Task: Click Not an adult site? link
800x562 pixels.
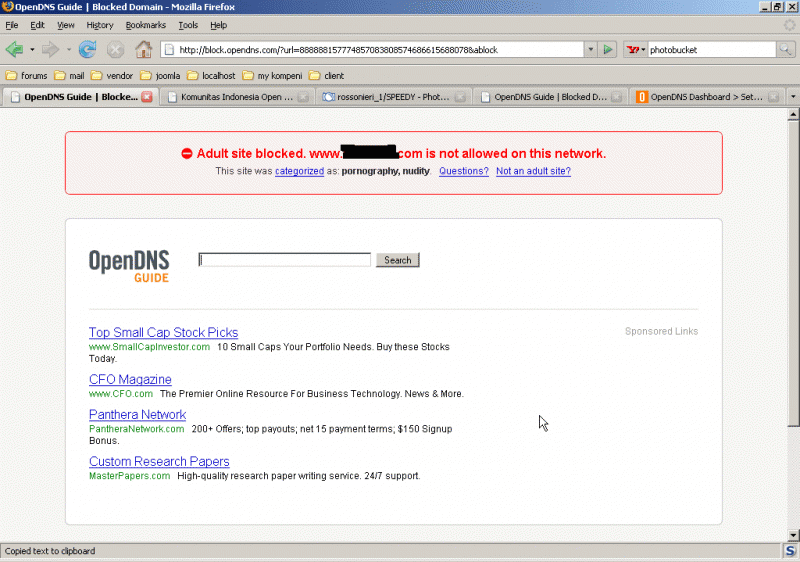Action: (533, 171)
